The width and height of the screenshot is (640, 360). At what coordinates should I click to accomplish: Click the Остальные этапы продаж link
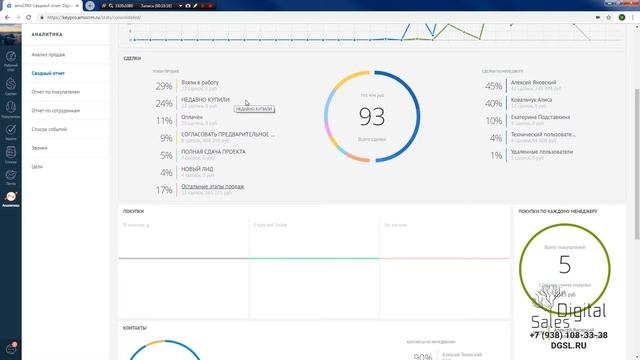coord(213,187)
